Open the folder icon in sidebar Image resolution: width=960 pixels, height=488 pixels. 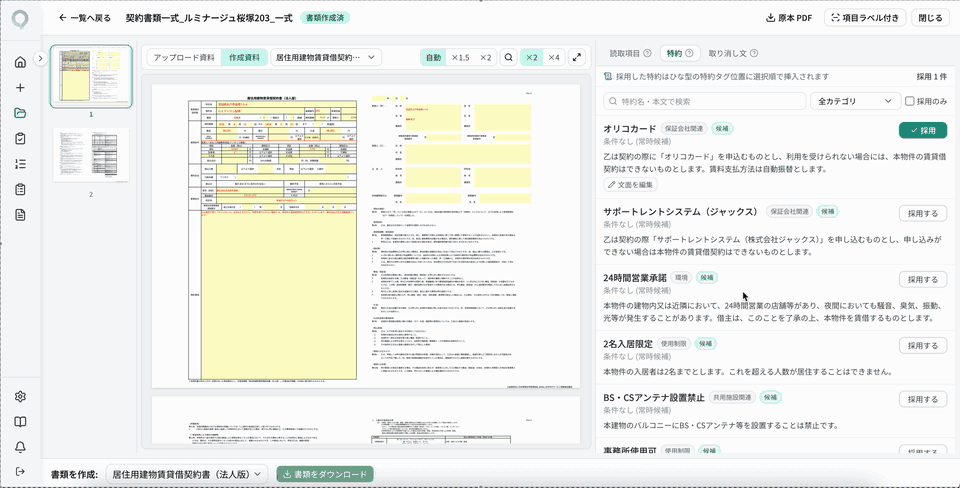click(x=20, y=113)
